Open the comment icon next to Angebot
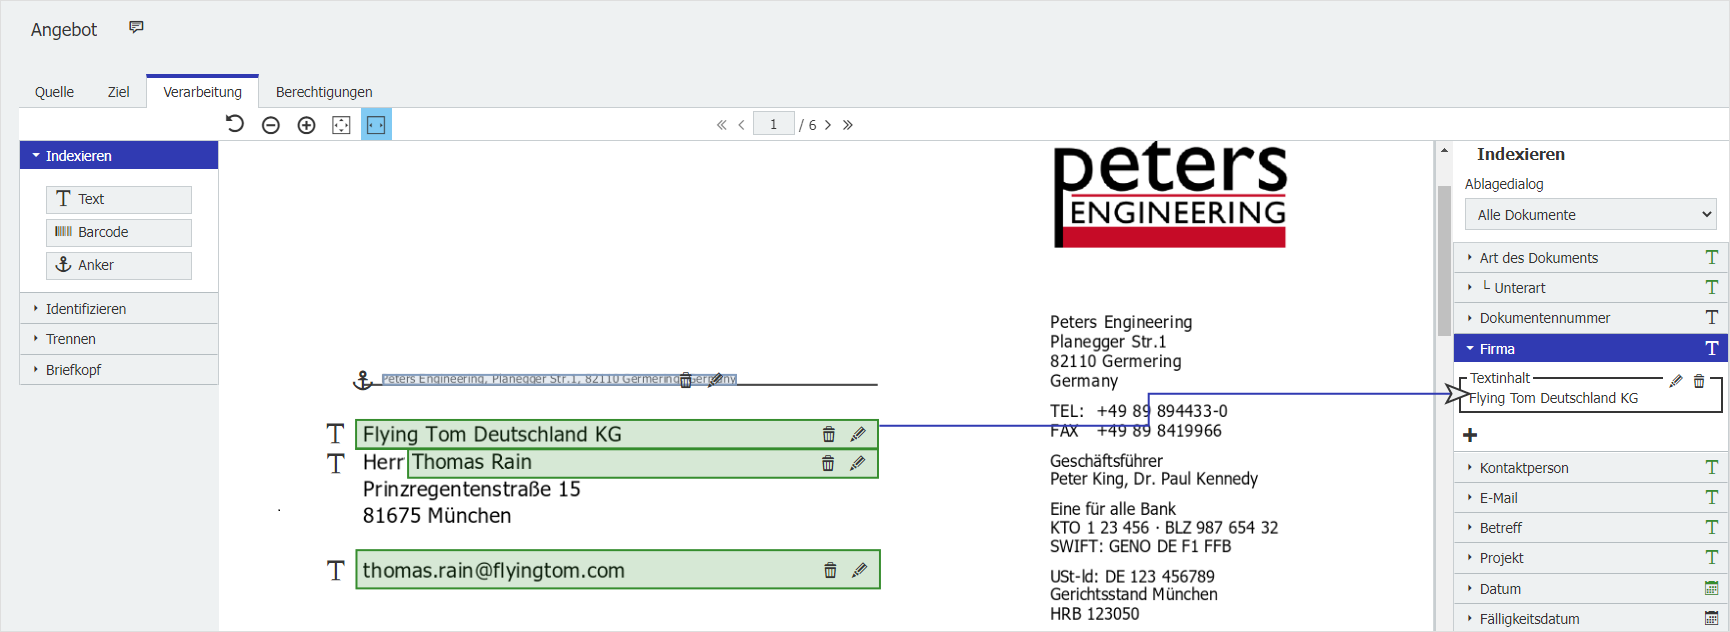The height and width of the screenshot is (632, 1730). pos(136,28)
